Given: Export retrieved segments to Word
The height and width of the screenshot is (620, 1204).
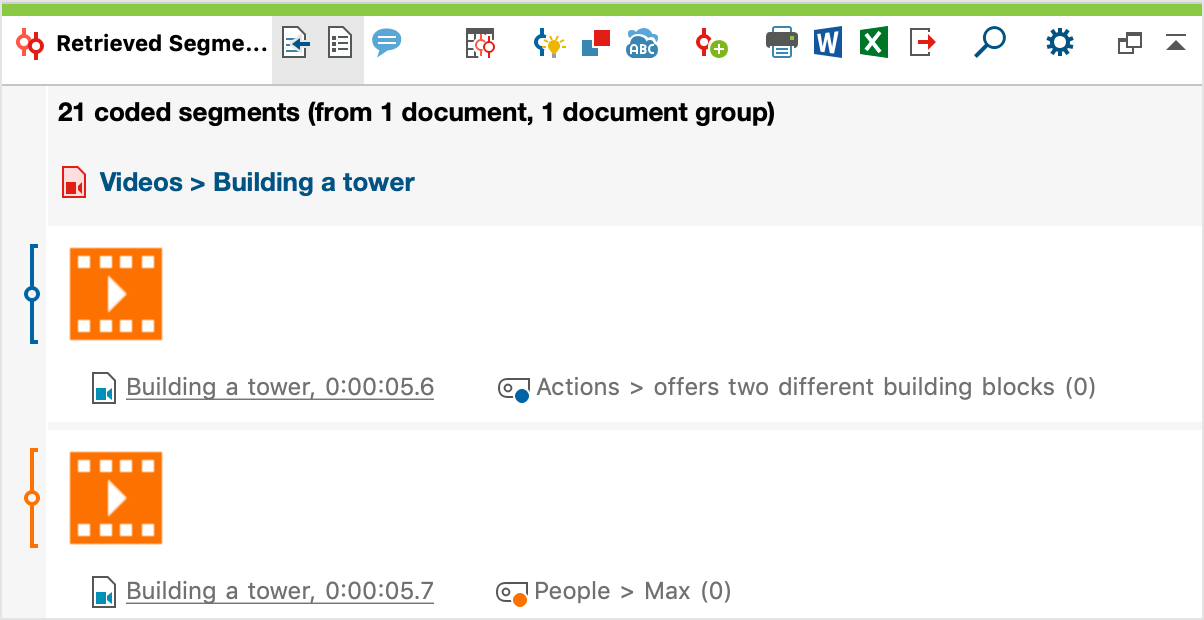Looking at the screenshot, I should pyautogui.click(x=828, y=43).
